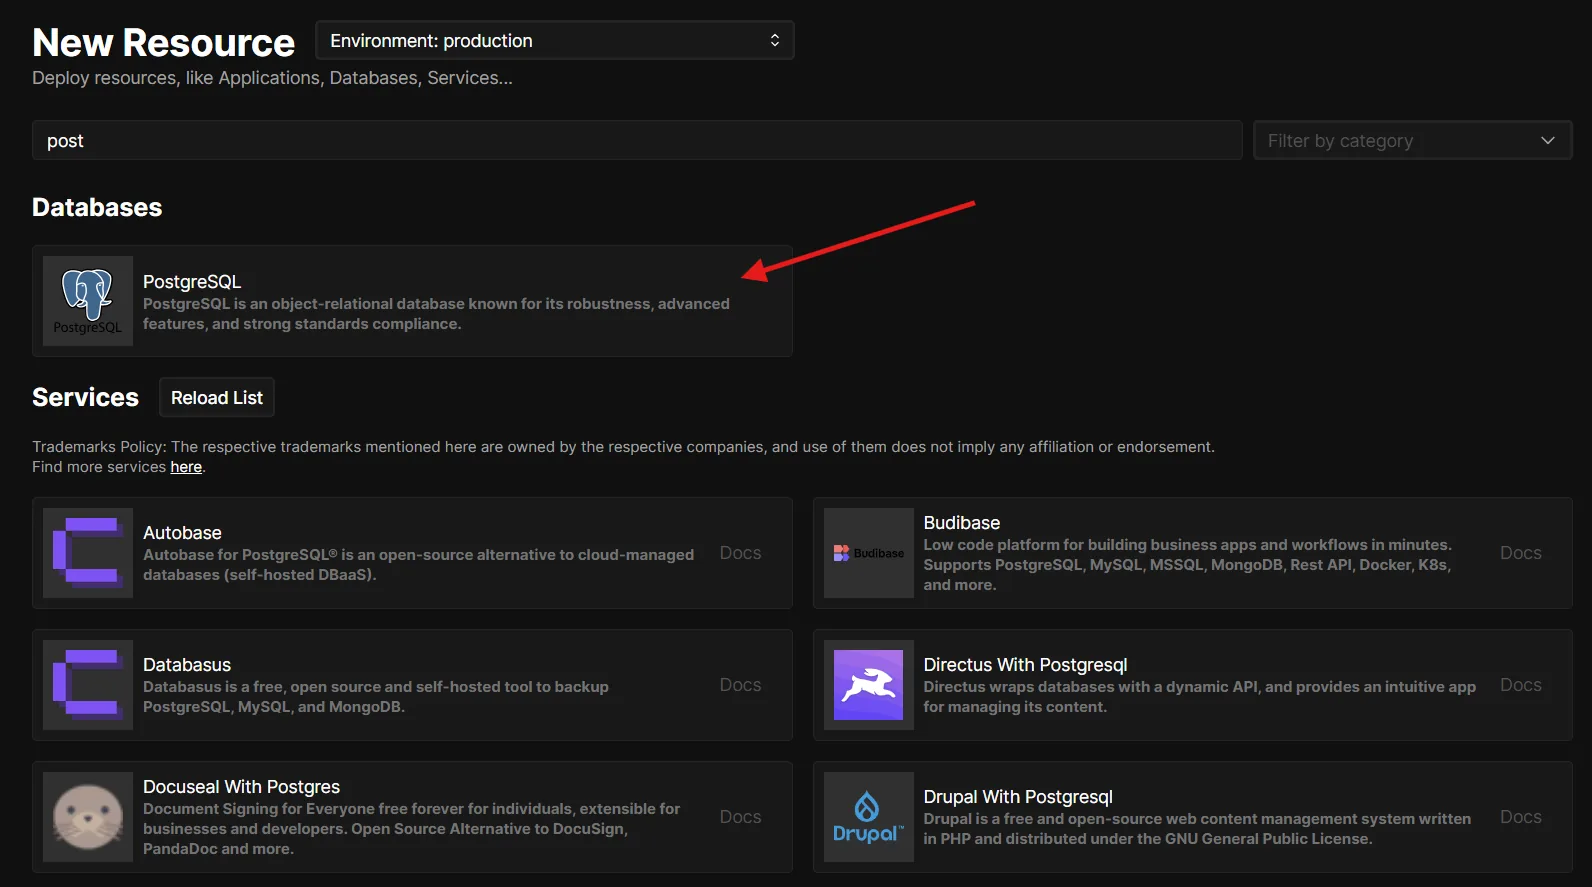This screenshot has height=887, width=1592.
Task: Click the Autobase service icon
Action: pyautogui.click(x=88, y=553)
